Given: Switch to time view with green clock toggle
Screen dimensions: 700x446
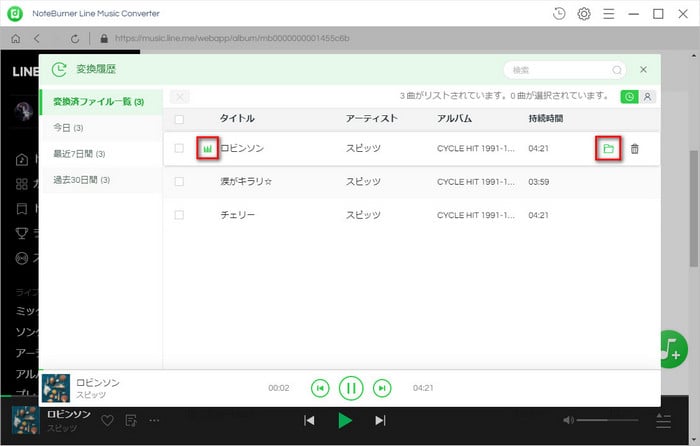Looking at the screenshot, I should click(x=629, y=97).
